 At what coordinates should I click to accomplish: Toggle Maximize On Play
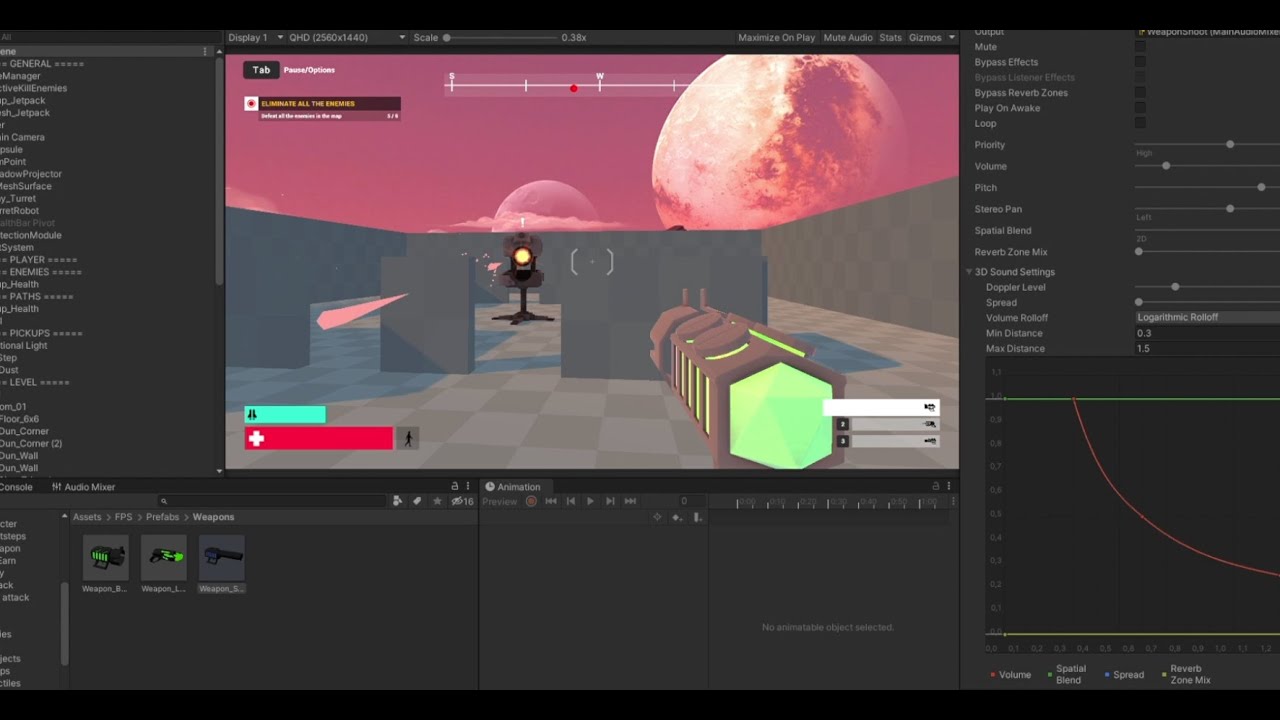776,37
